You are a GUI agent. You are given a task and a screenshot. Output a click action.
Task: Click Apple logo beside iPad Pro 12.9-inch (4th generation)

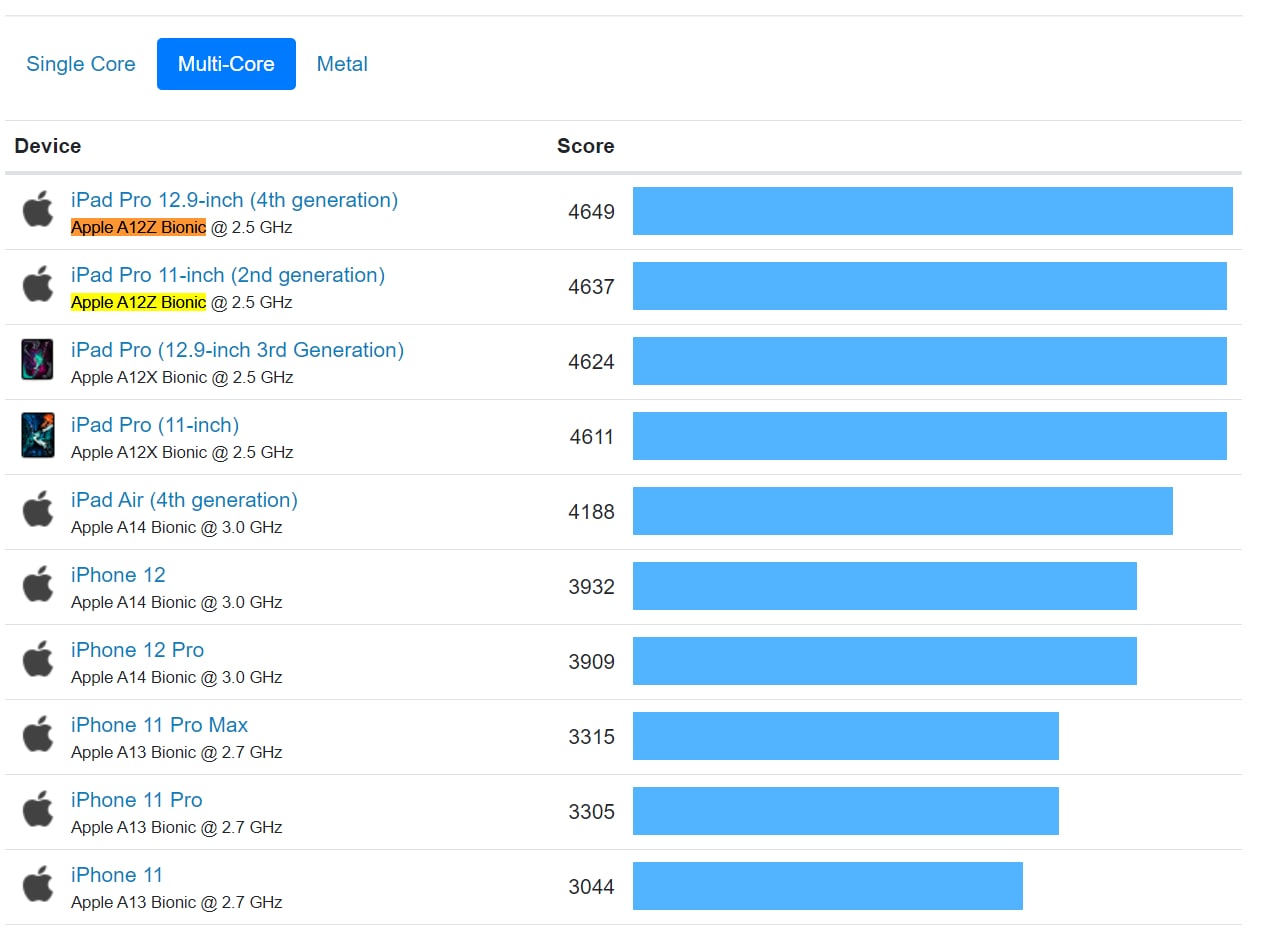38,210
